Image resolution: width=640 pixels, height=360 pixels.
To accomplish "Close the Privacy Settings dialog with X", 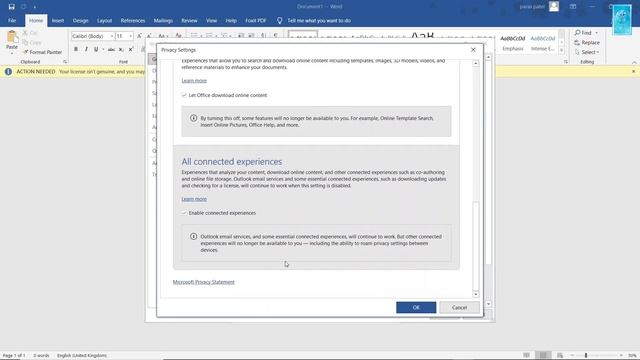I will point(473,50).
